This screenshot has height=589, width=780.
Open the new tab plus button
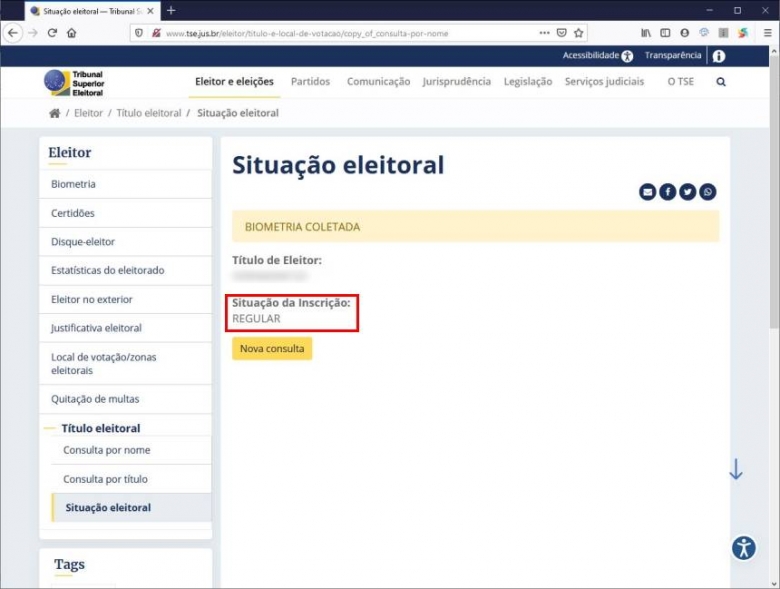171,10
